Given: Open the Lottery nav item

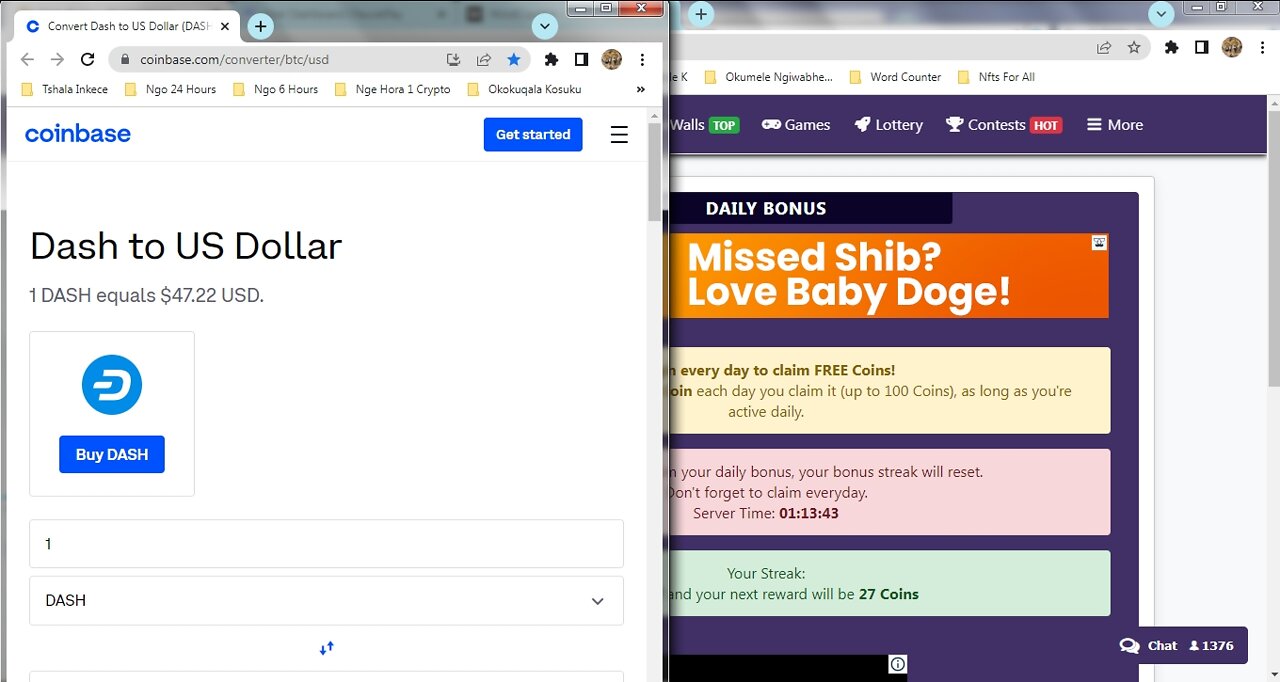Looking at the screenshot, I should 889,125.
